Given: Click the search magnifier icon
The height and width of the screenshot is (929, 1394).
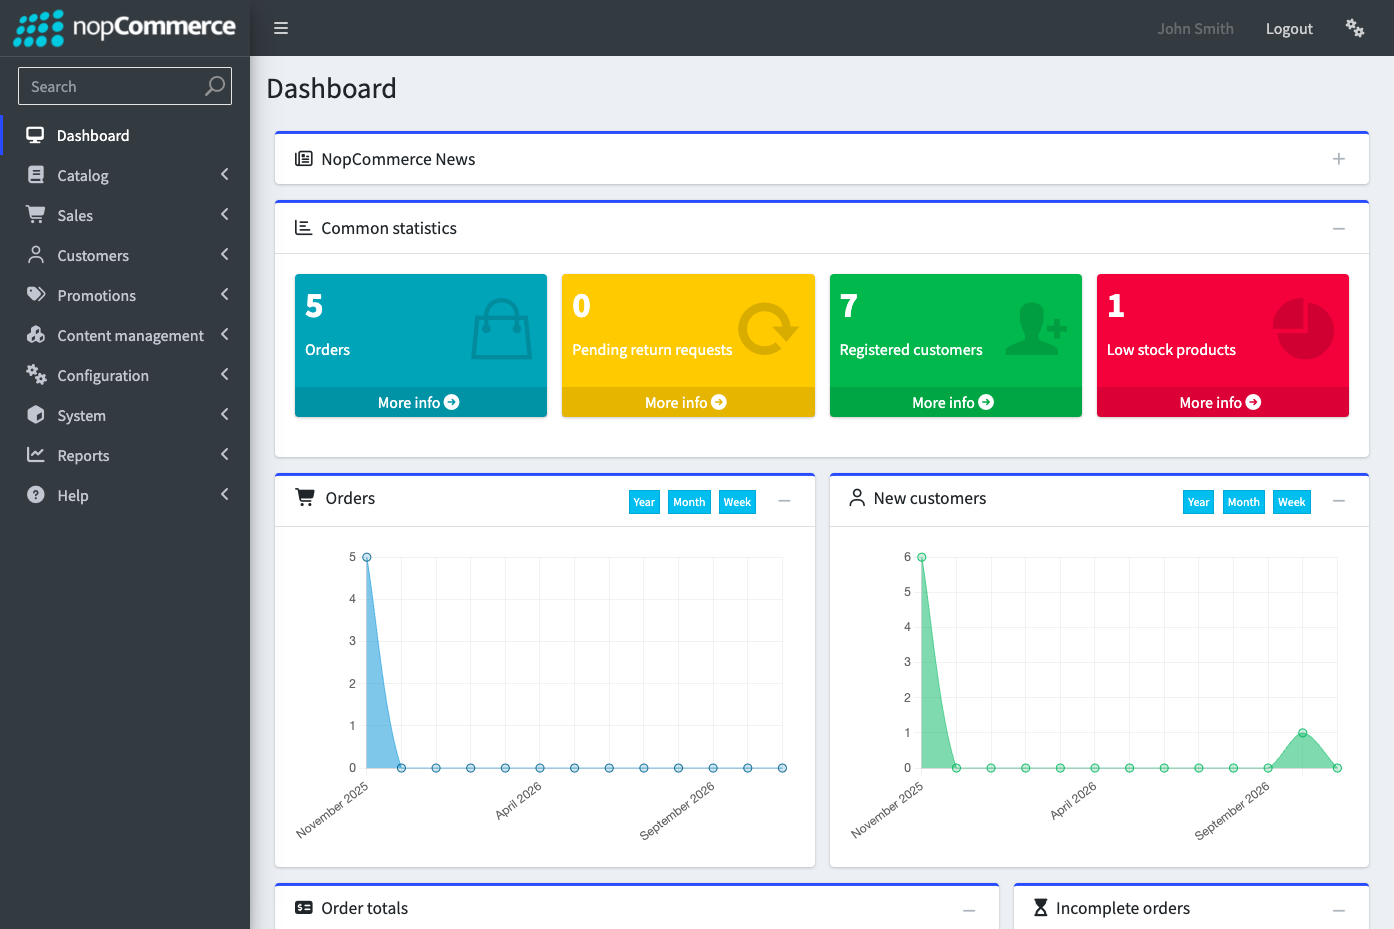Looking at the screenshot, I should click(x=214, y=86).
